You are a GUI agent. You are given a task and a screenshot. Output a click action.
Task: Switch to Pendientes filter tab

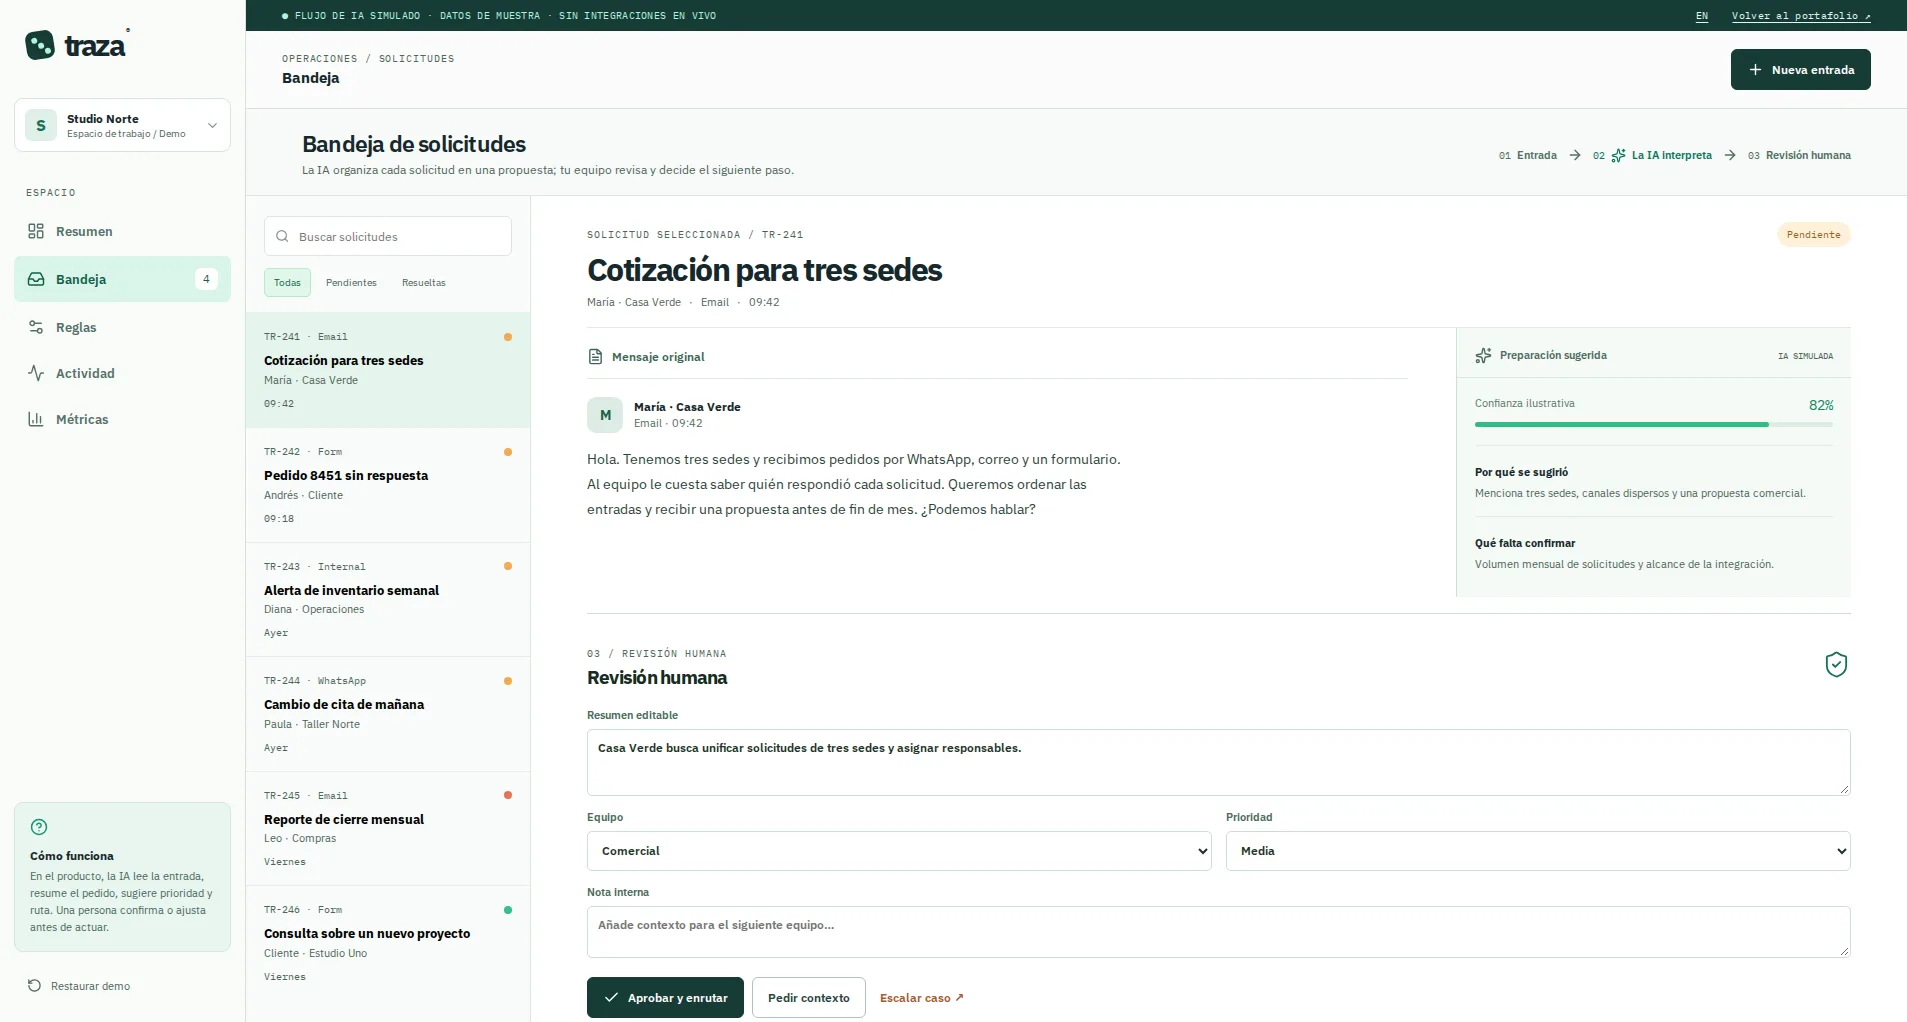tap(351, 283)
